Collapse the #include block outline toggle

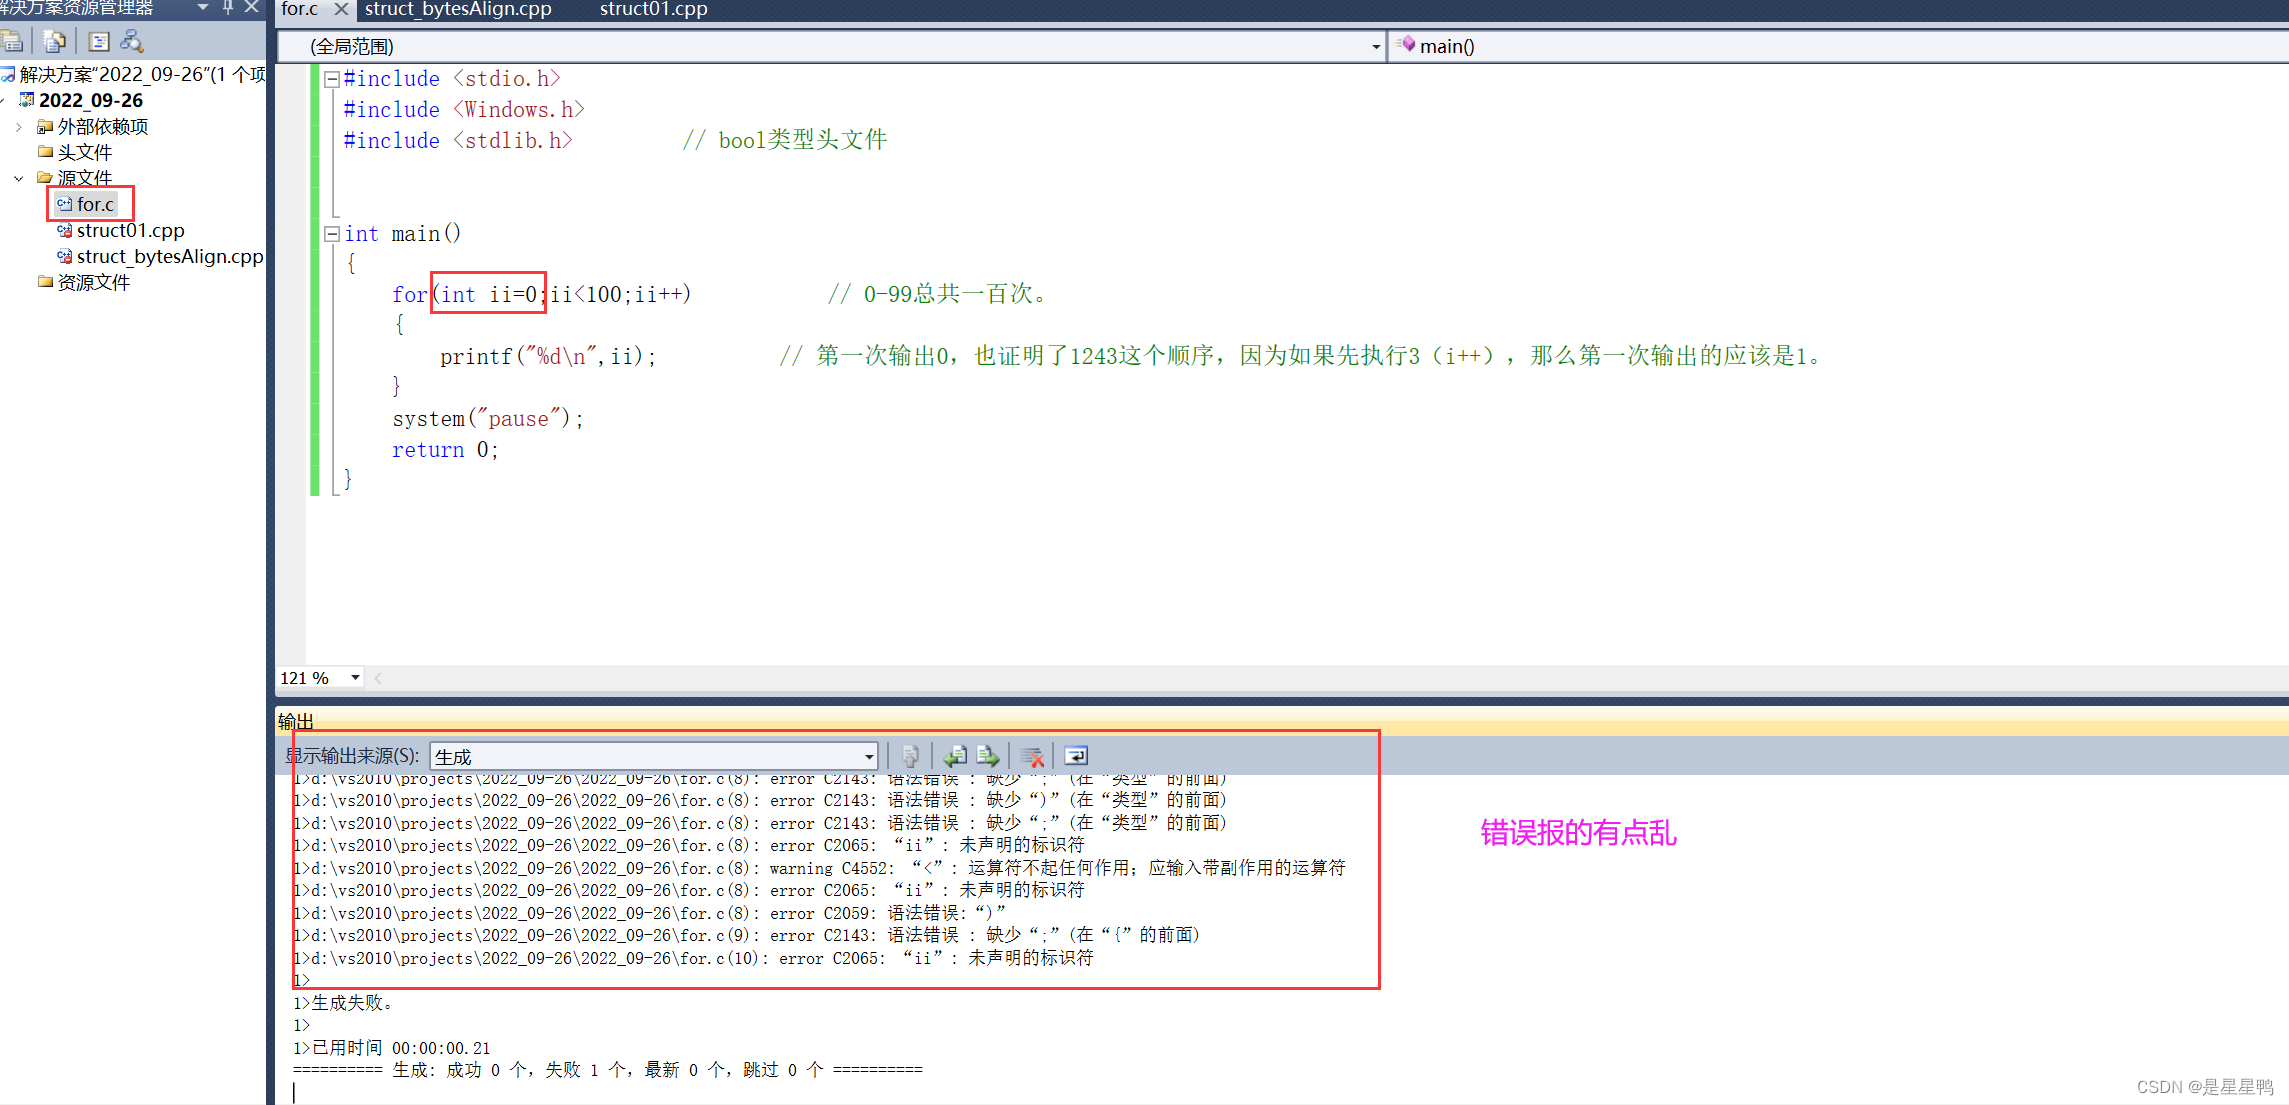(x=332, y=79)
